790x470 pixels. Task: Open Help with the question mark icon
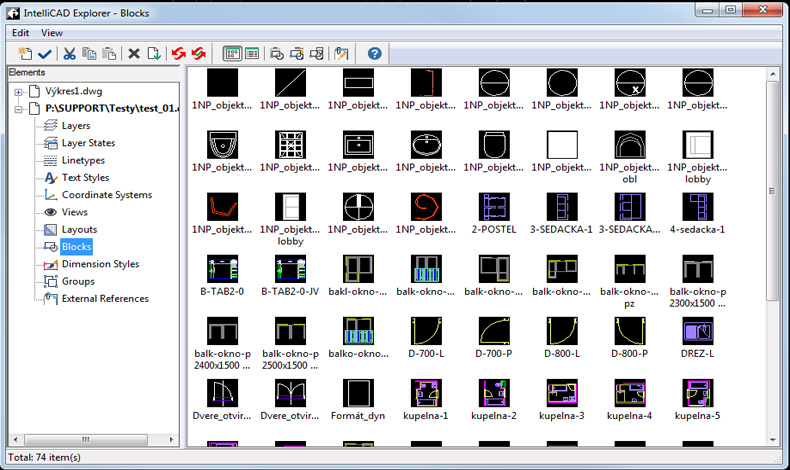click(375, 53)
